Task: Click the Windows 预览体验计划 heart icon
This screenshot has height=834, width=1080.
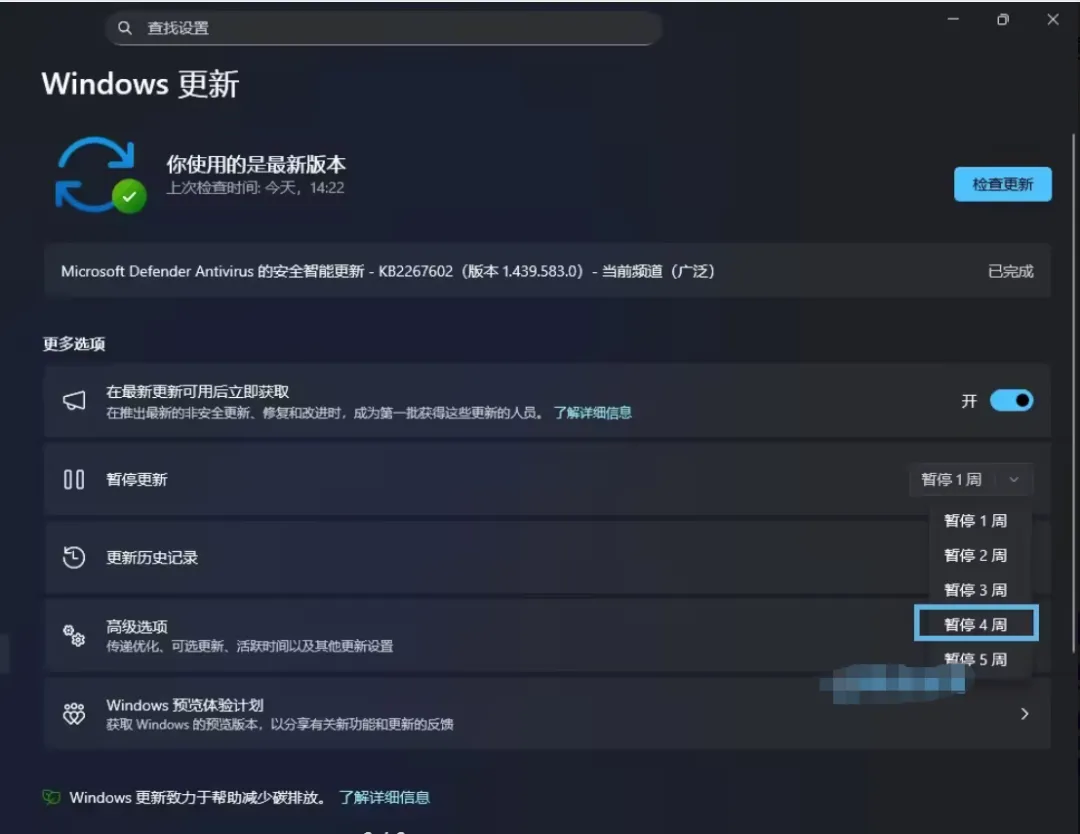Action: click(74, 713)
